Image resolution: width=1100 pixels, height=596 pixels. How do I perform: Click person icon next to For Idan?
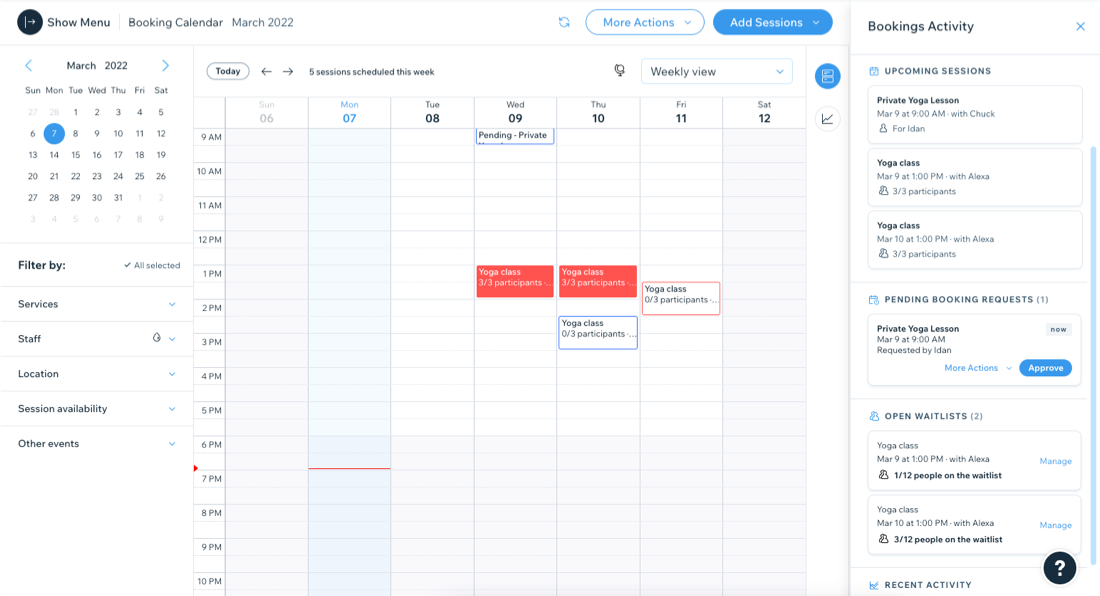pos(883,128)
